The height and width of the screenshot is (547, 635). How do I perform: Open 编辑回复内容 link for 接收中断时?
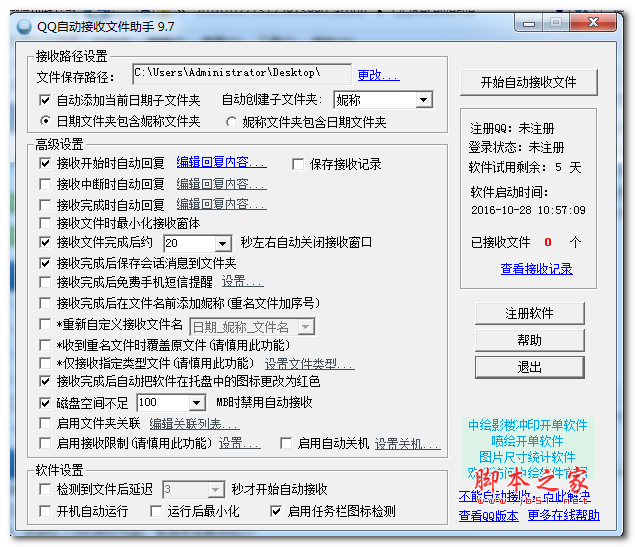pos(222,184)
